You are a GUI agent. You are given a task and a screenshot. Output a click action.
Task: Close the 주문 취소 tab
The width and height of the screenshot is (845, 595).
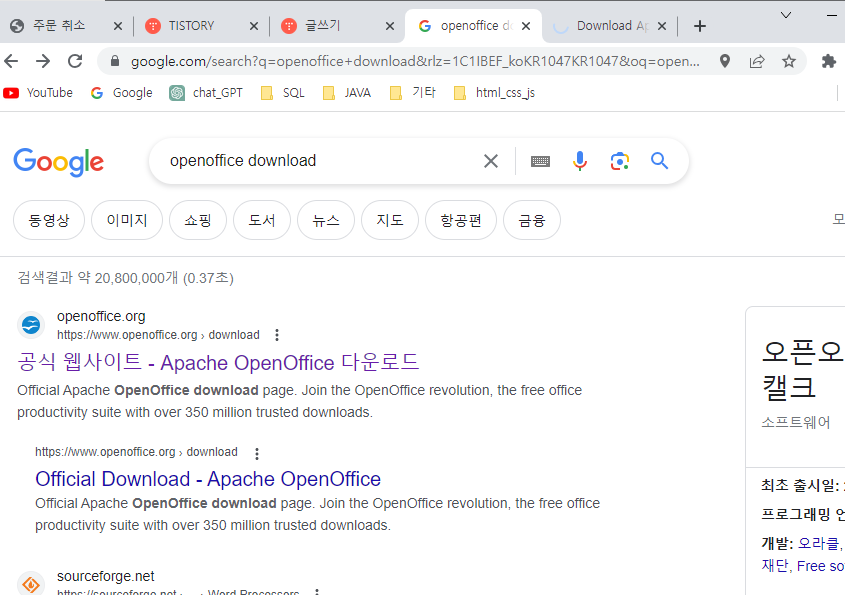click(118, 26)
